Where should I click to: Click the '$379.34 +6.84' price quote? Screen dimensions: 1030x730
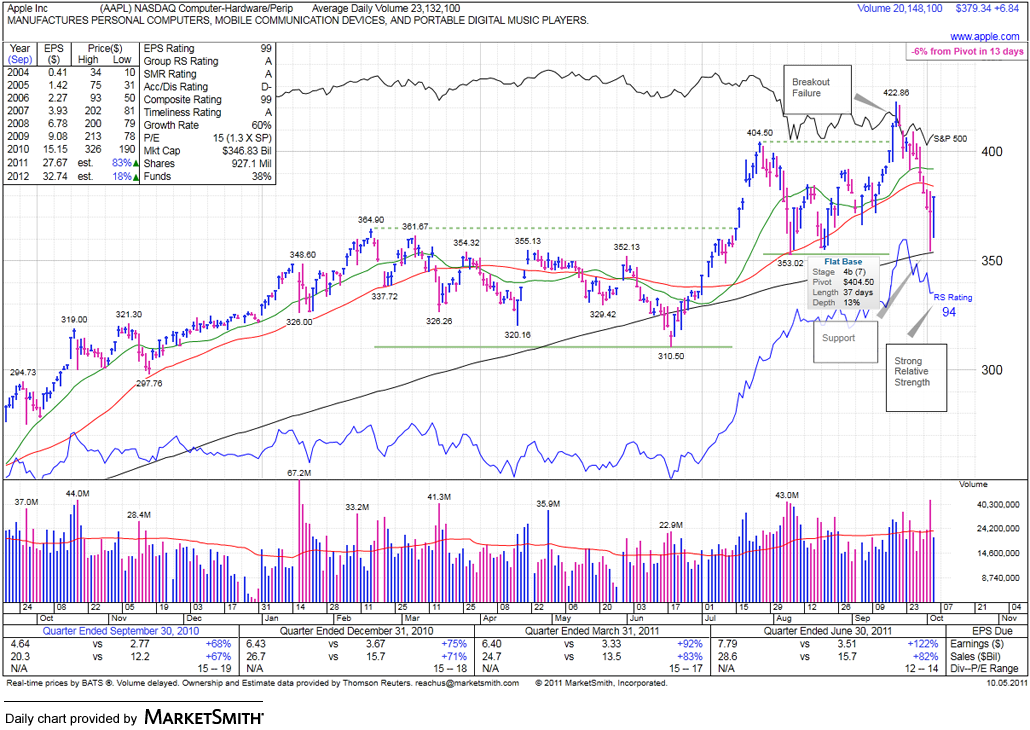[x=987, y=9]
